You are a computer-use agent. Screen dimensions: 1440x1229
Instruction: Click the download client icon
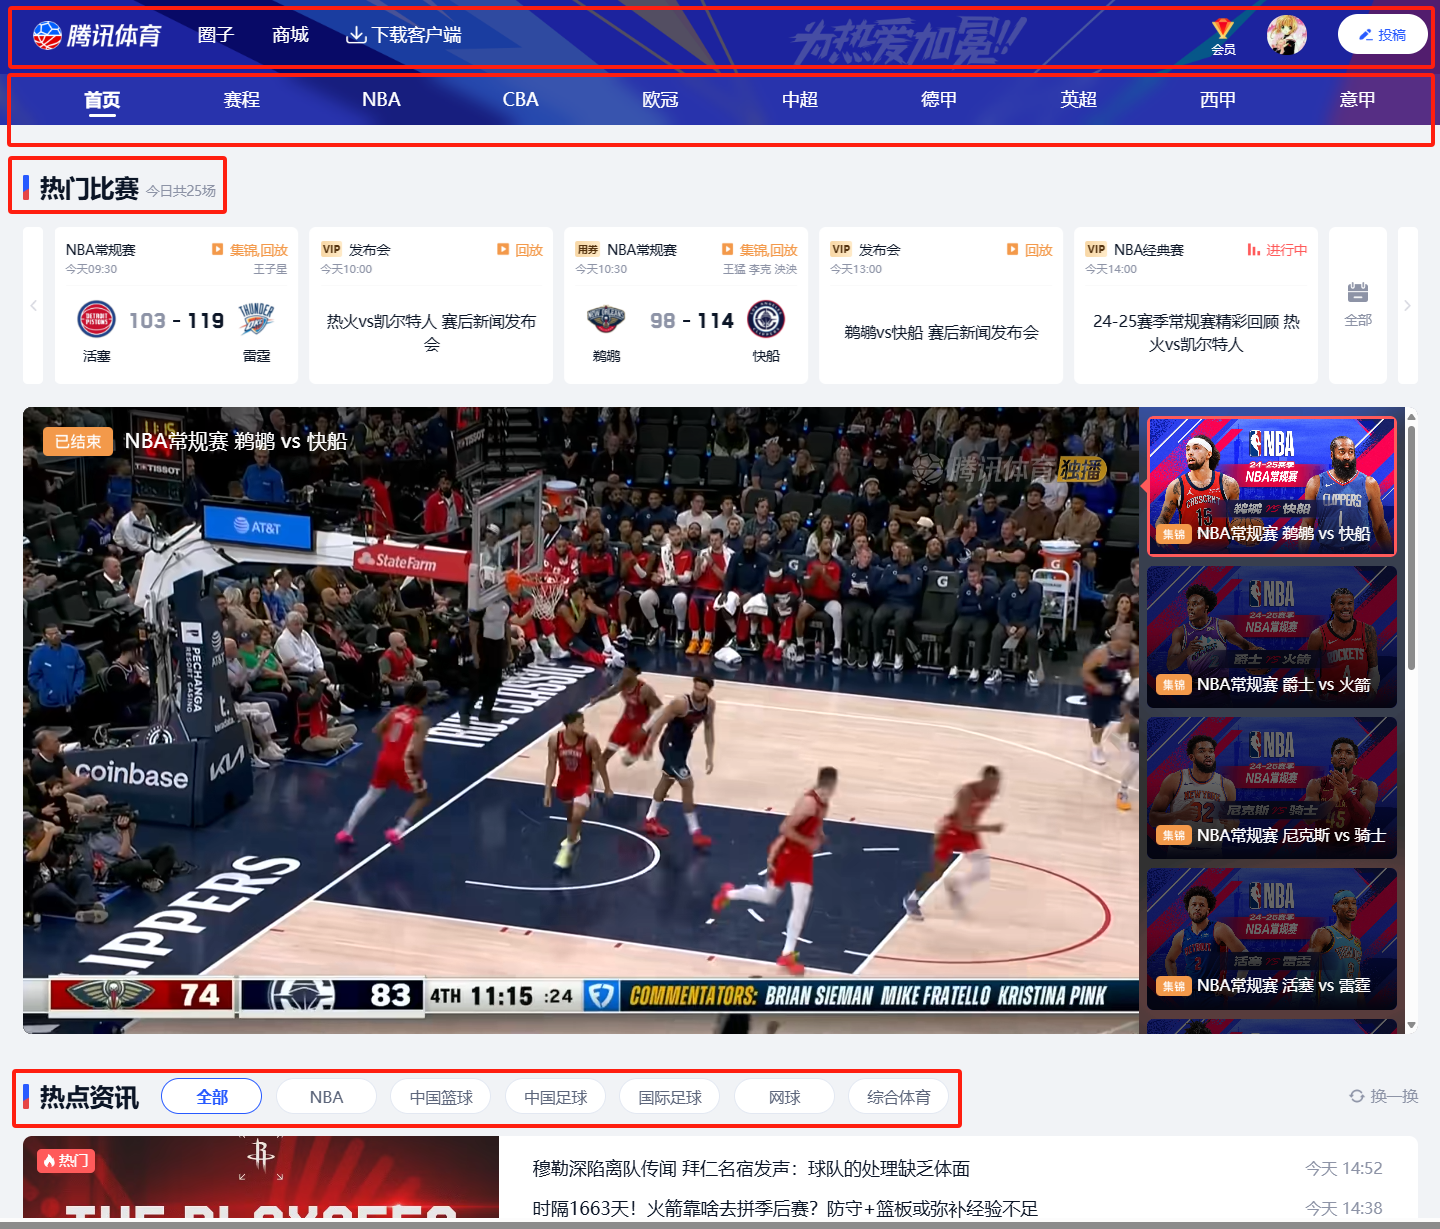click(x=355, y=35)
